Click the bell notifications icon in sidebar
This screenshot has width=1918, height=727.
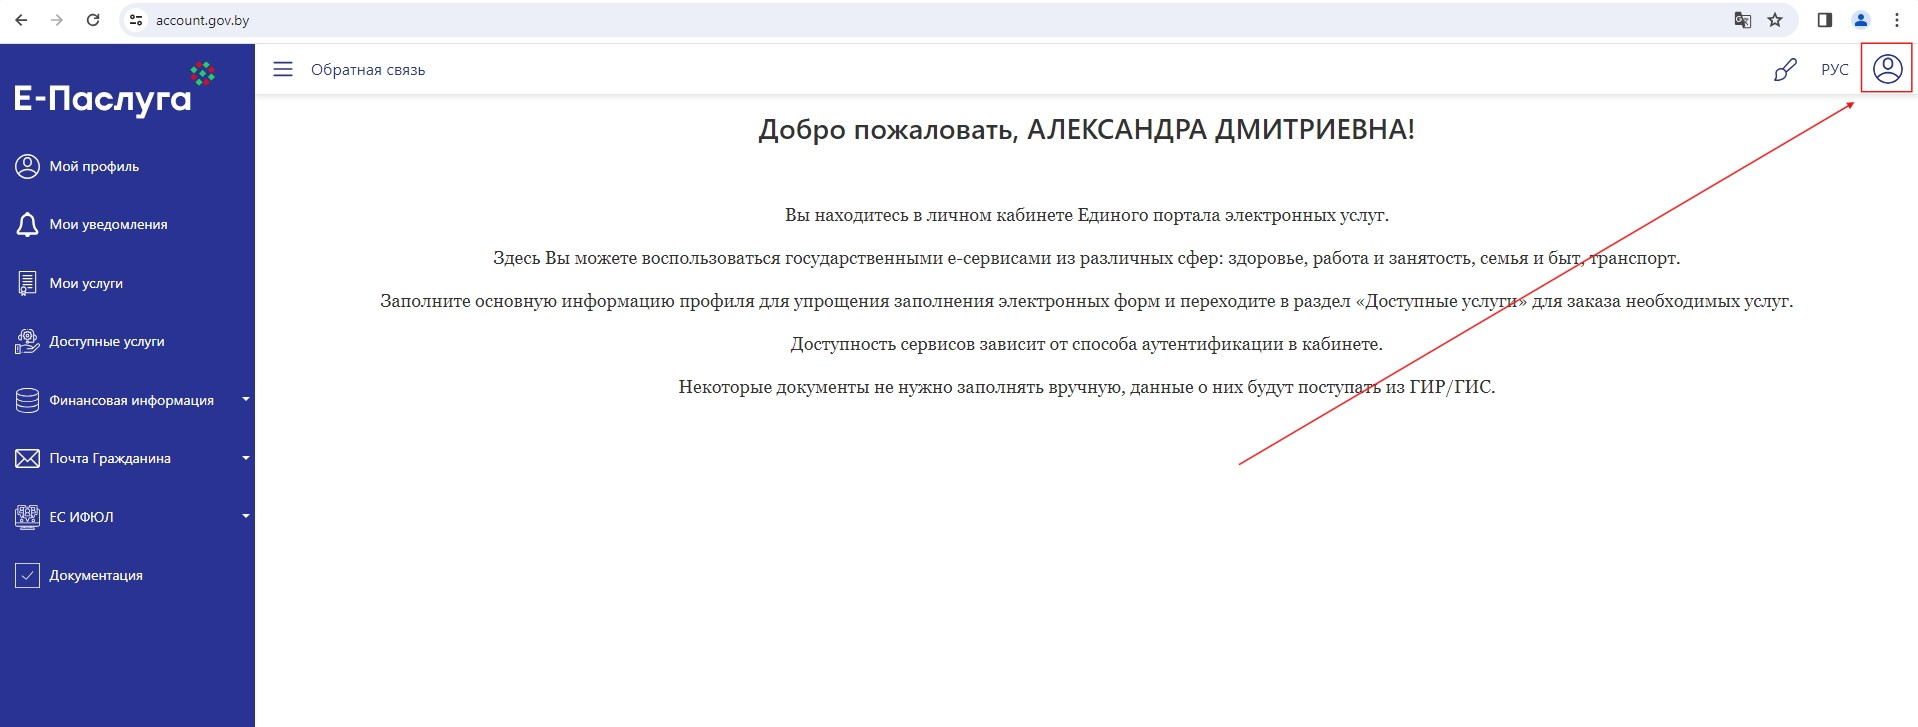click(x=27, y=225)
